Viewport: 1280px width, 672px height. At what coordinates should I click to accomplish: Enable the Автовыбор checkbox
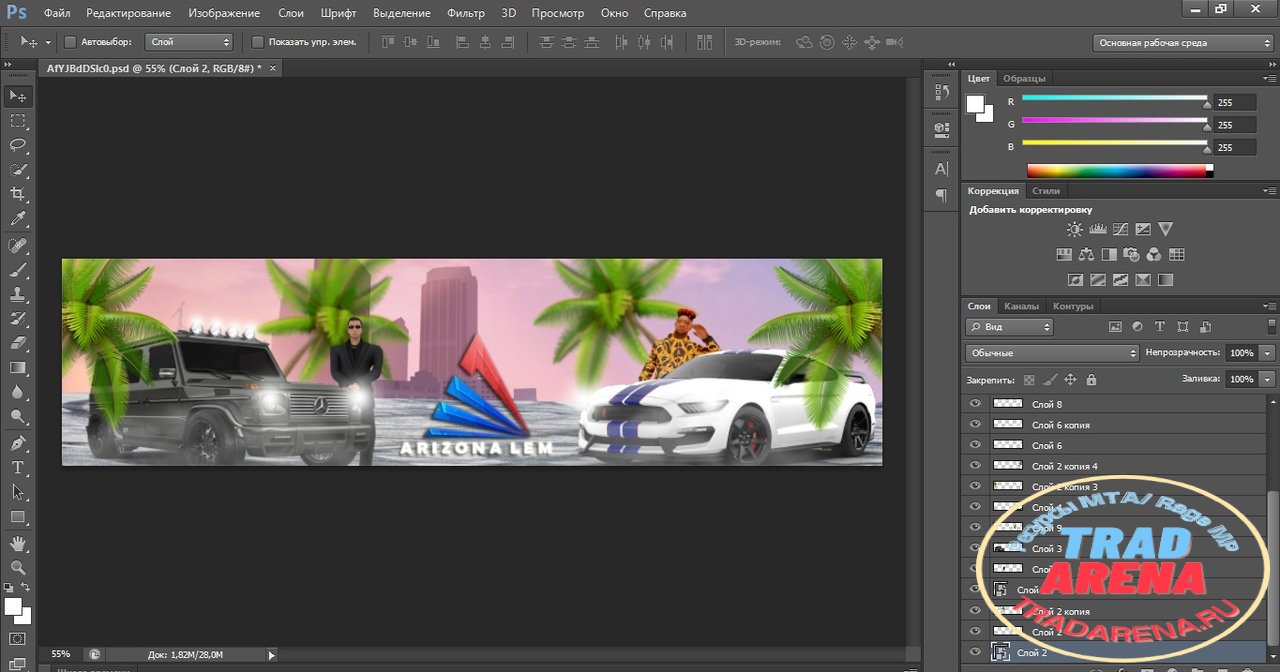[x=70, y=42]
